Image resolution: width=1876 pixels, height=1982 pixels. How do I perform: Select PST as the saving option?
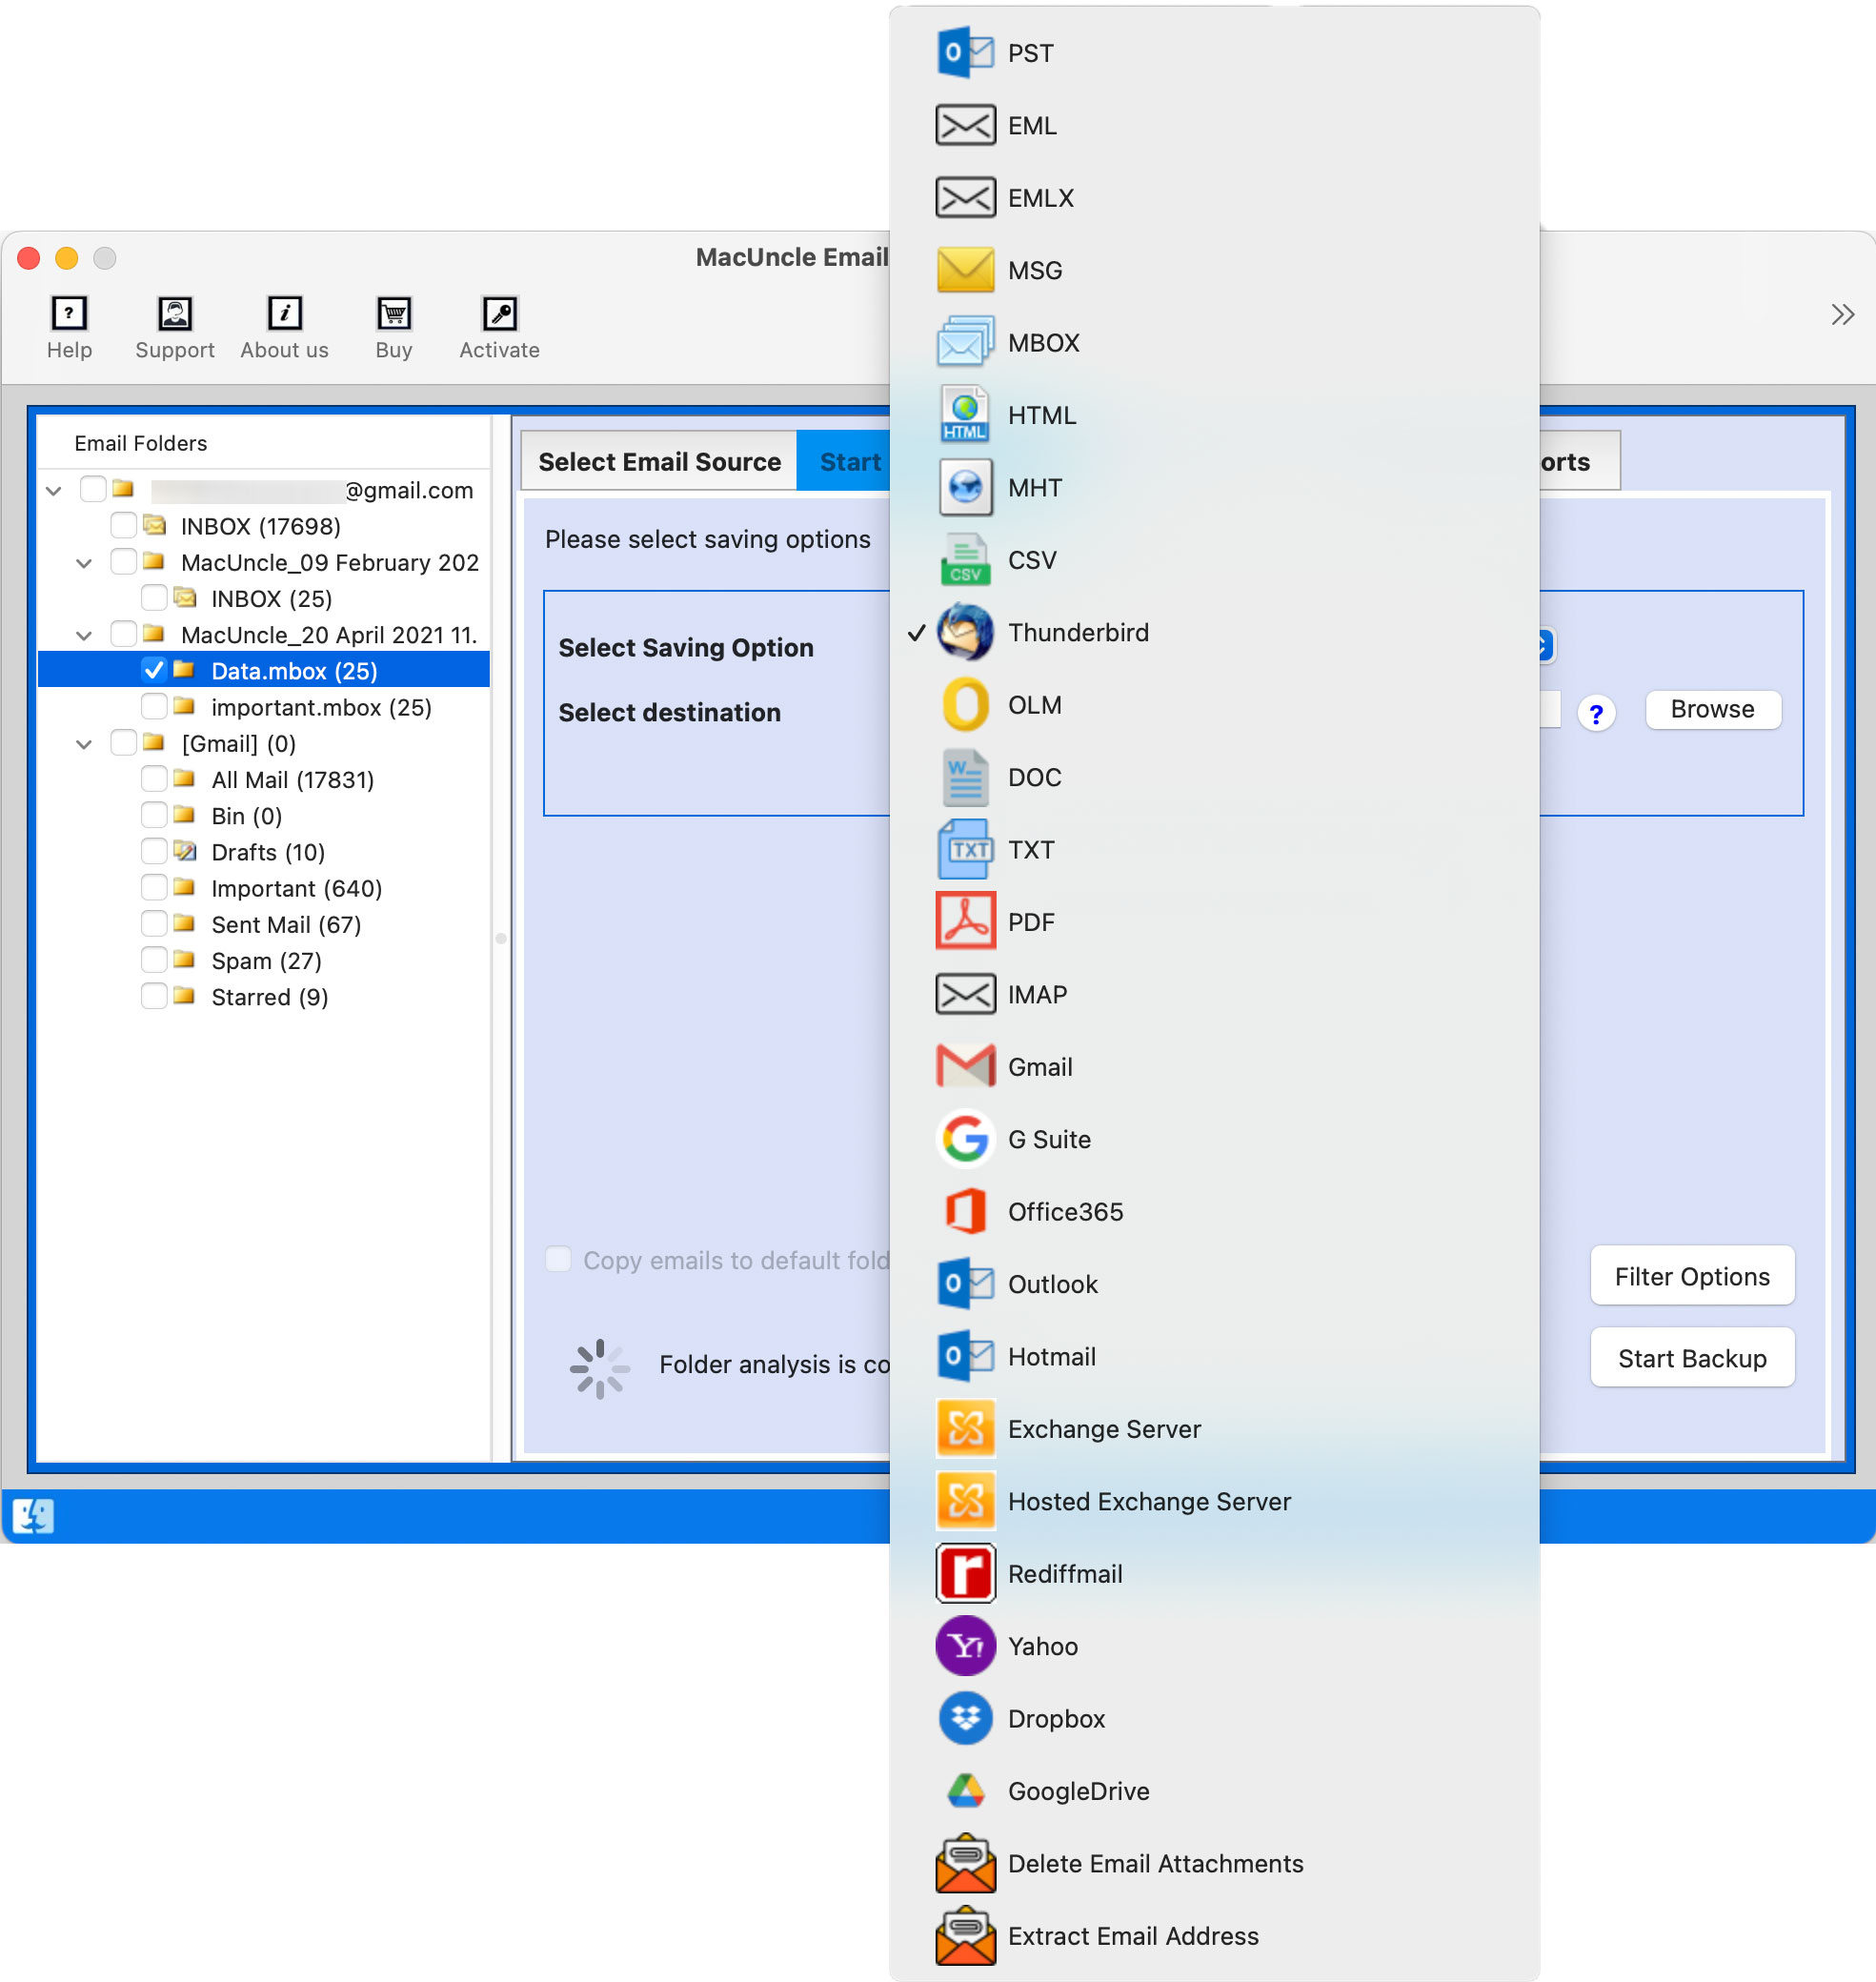[1029, 52]
